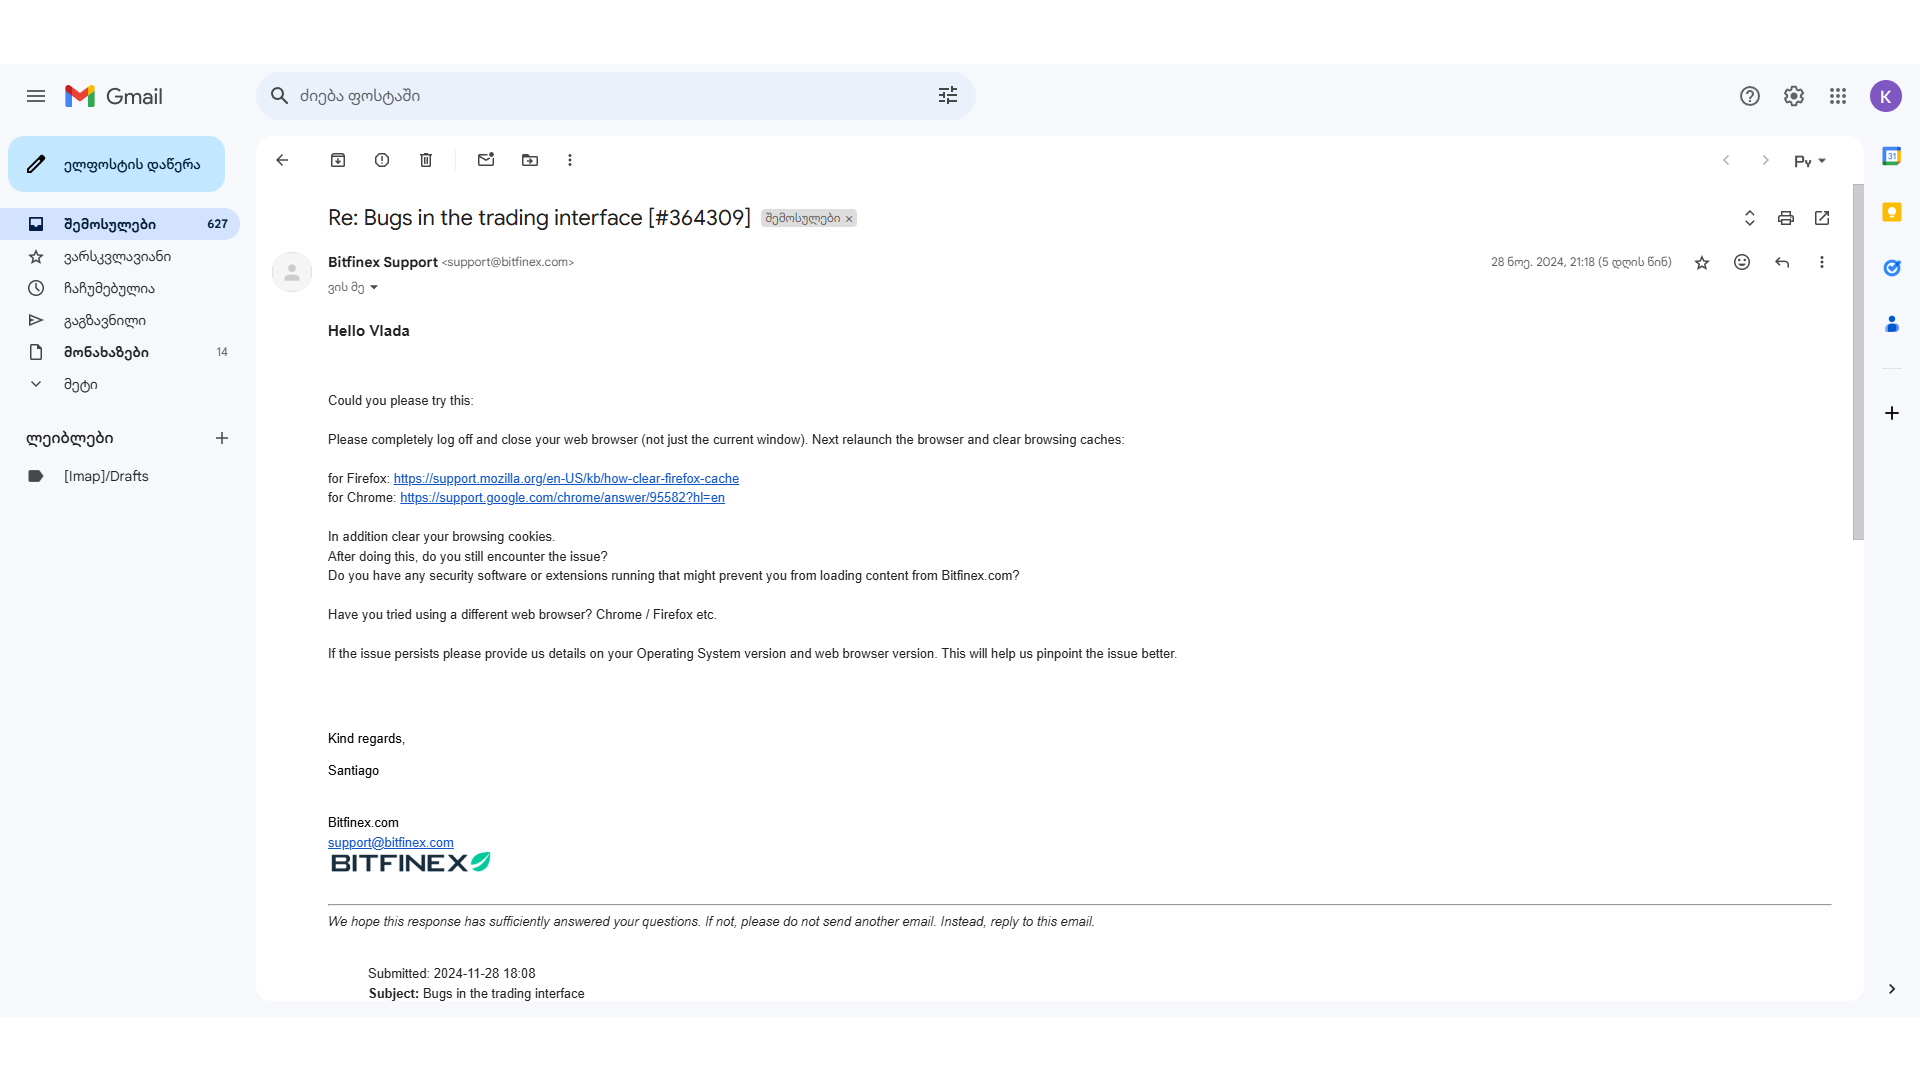Click the report spam icon

[381, 160]
